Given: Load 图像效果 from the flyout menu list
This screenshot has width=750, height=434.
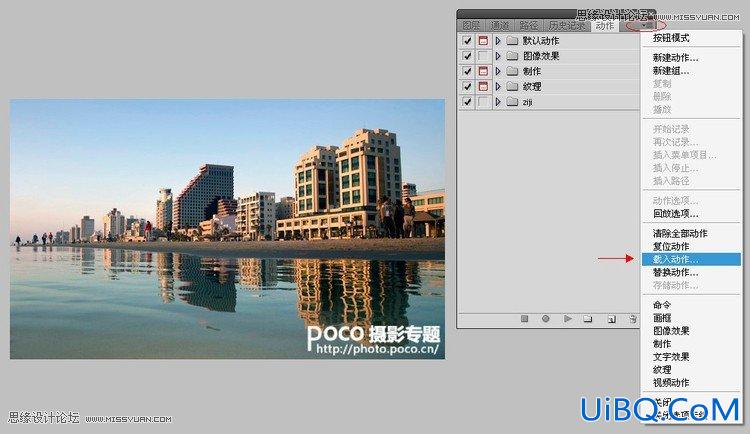Looking at the screenshot, I should 671,331.
